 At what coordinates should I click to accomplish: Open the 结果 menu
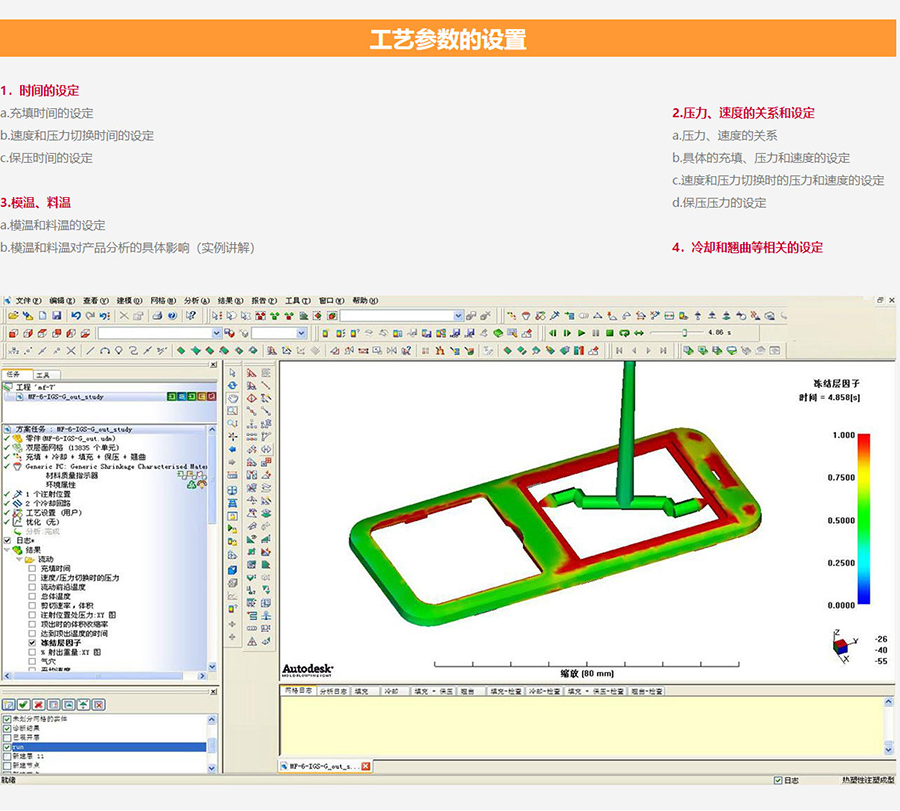tap(230, 301)
